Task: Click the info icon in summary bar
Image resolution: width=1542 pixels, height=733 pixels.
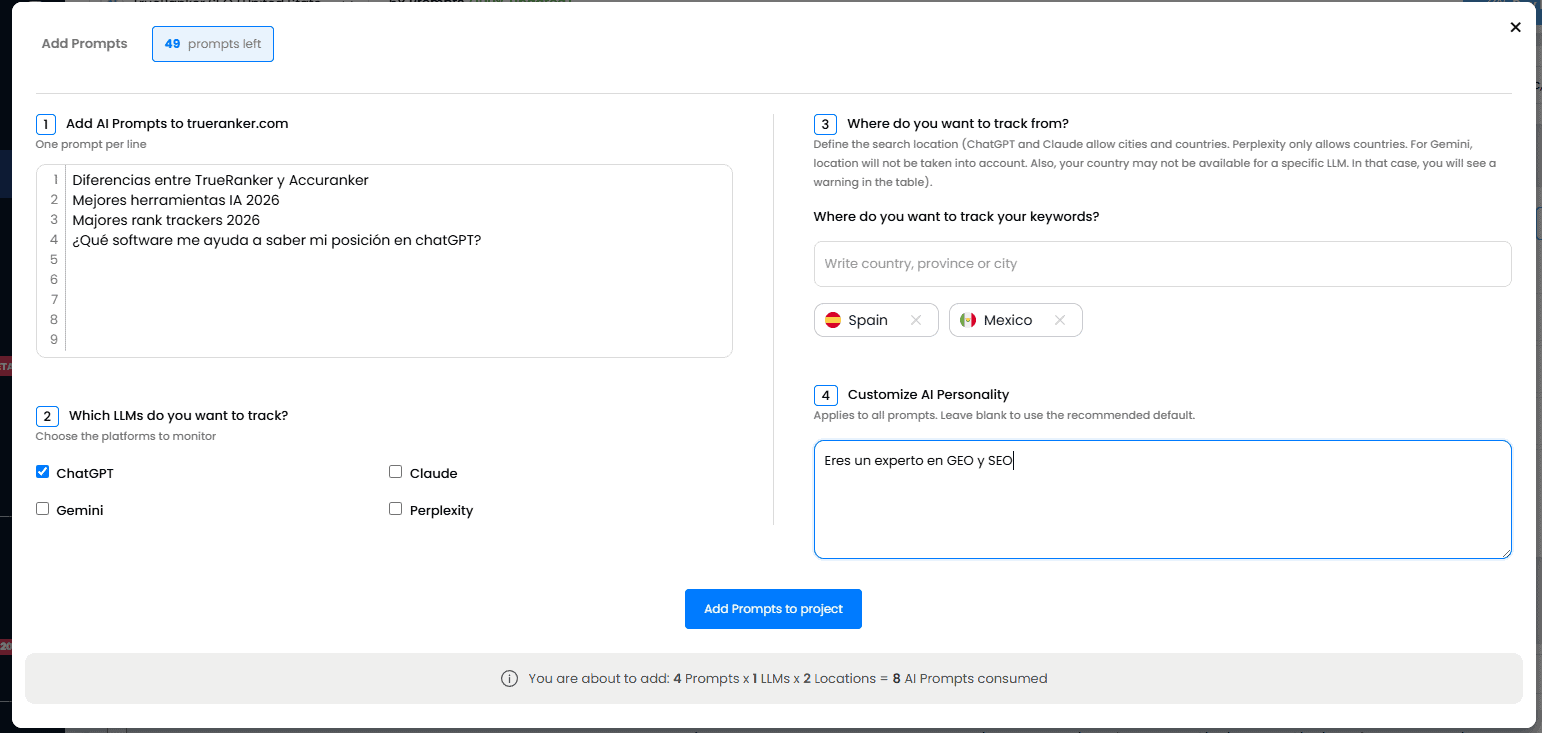Action: [x=509, y=679]
